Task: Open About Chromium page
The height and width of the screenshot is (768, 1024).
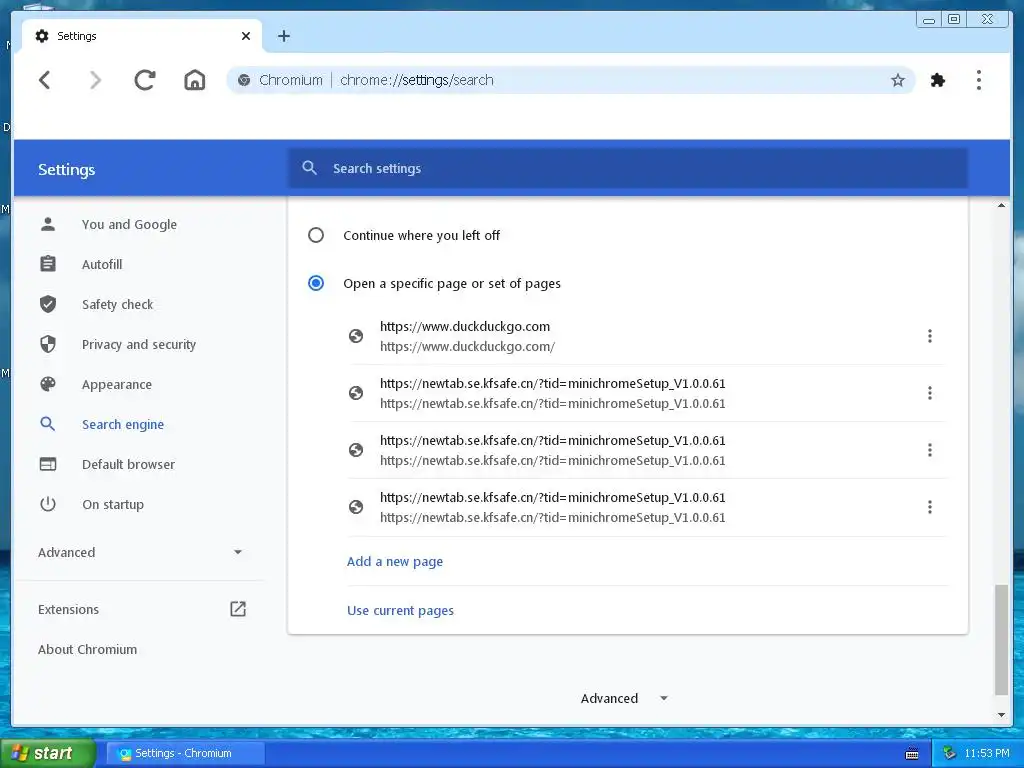Action: point(88,649)
